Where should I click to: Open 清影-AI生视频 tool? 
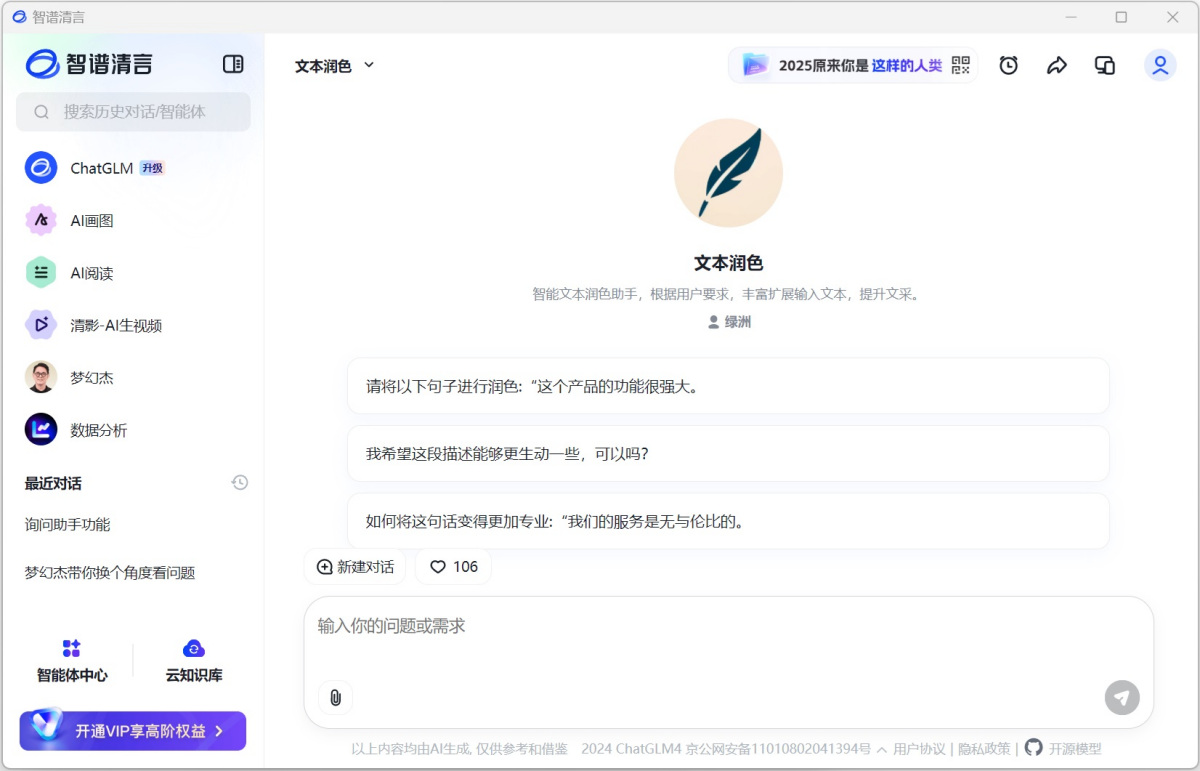click(x=115, y=325)
